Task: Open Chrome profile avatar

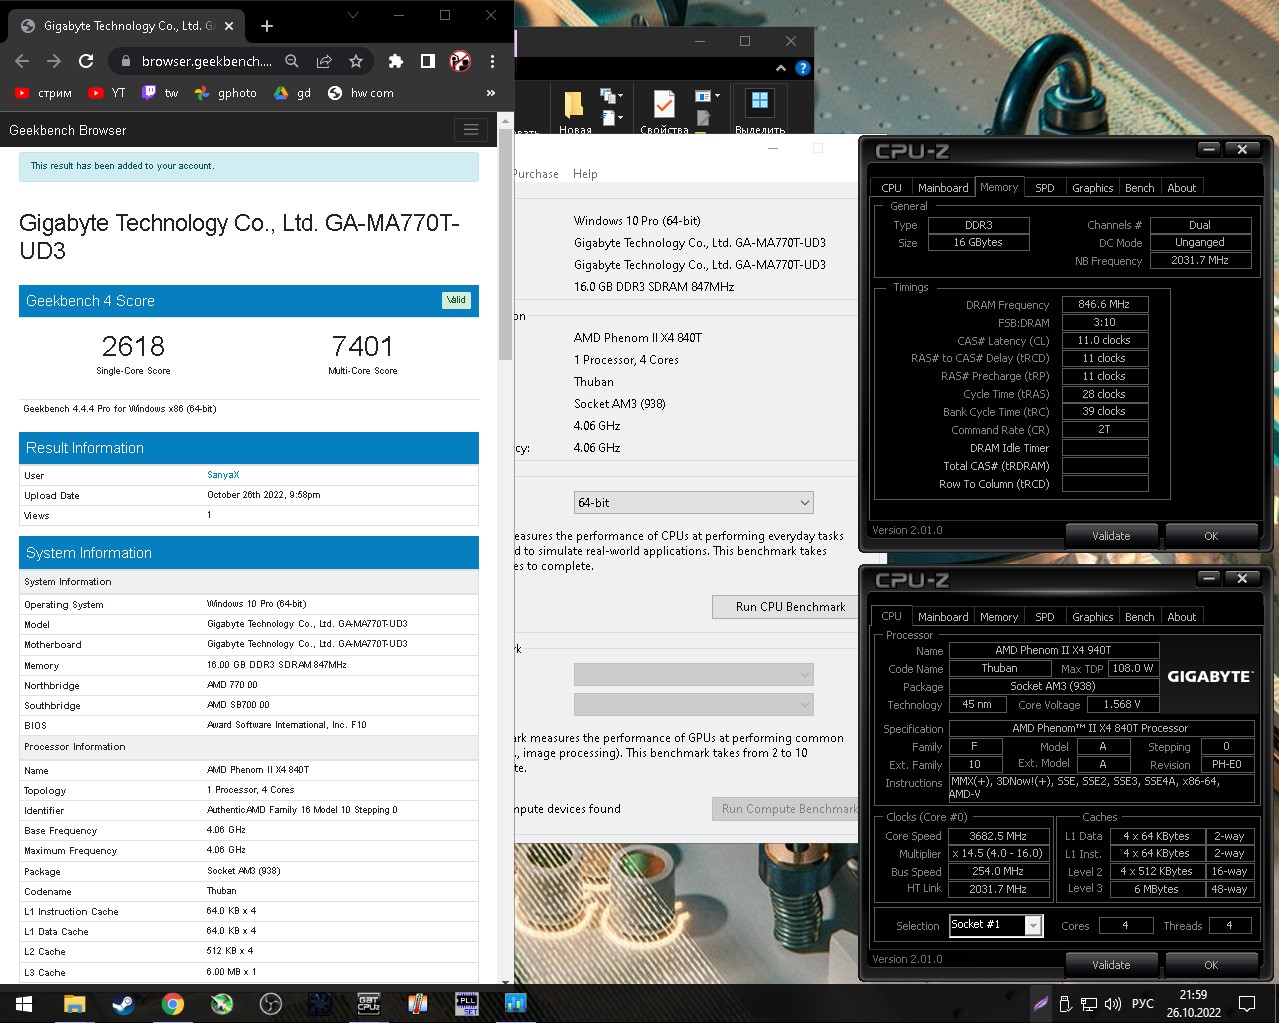Action: (x=460, y=61)
